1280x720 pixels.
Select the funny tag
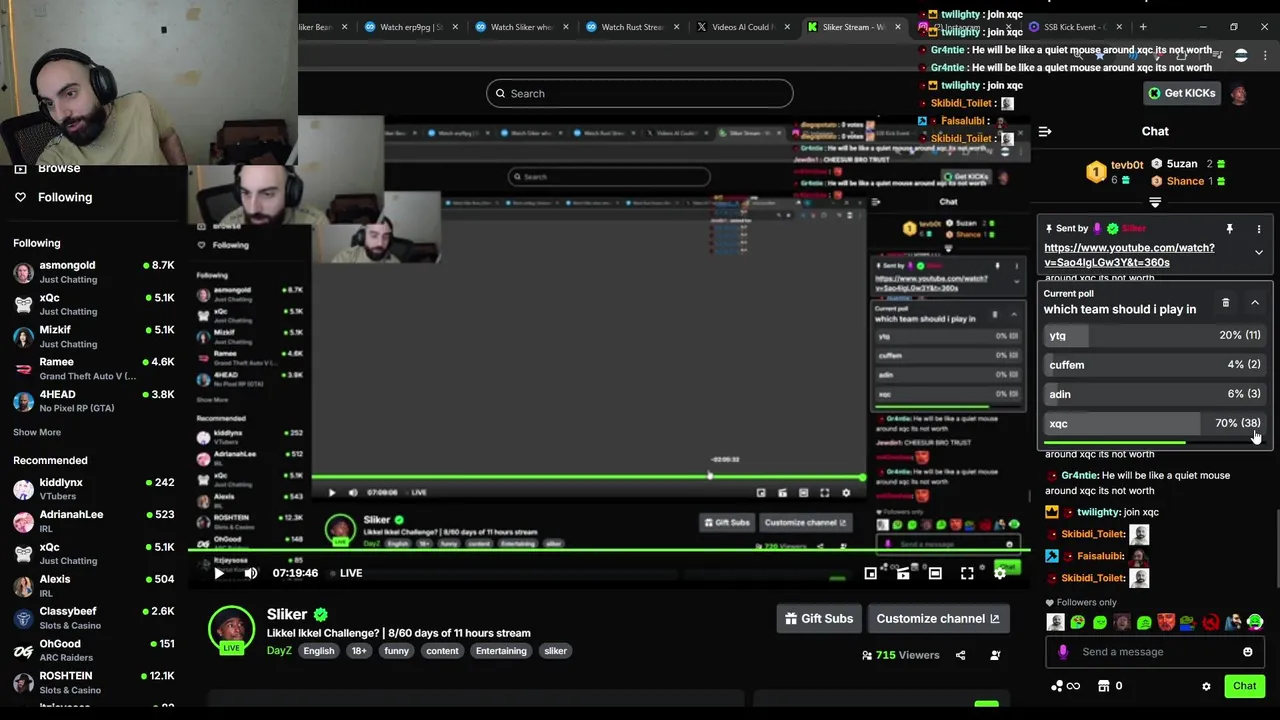[396, 651]
